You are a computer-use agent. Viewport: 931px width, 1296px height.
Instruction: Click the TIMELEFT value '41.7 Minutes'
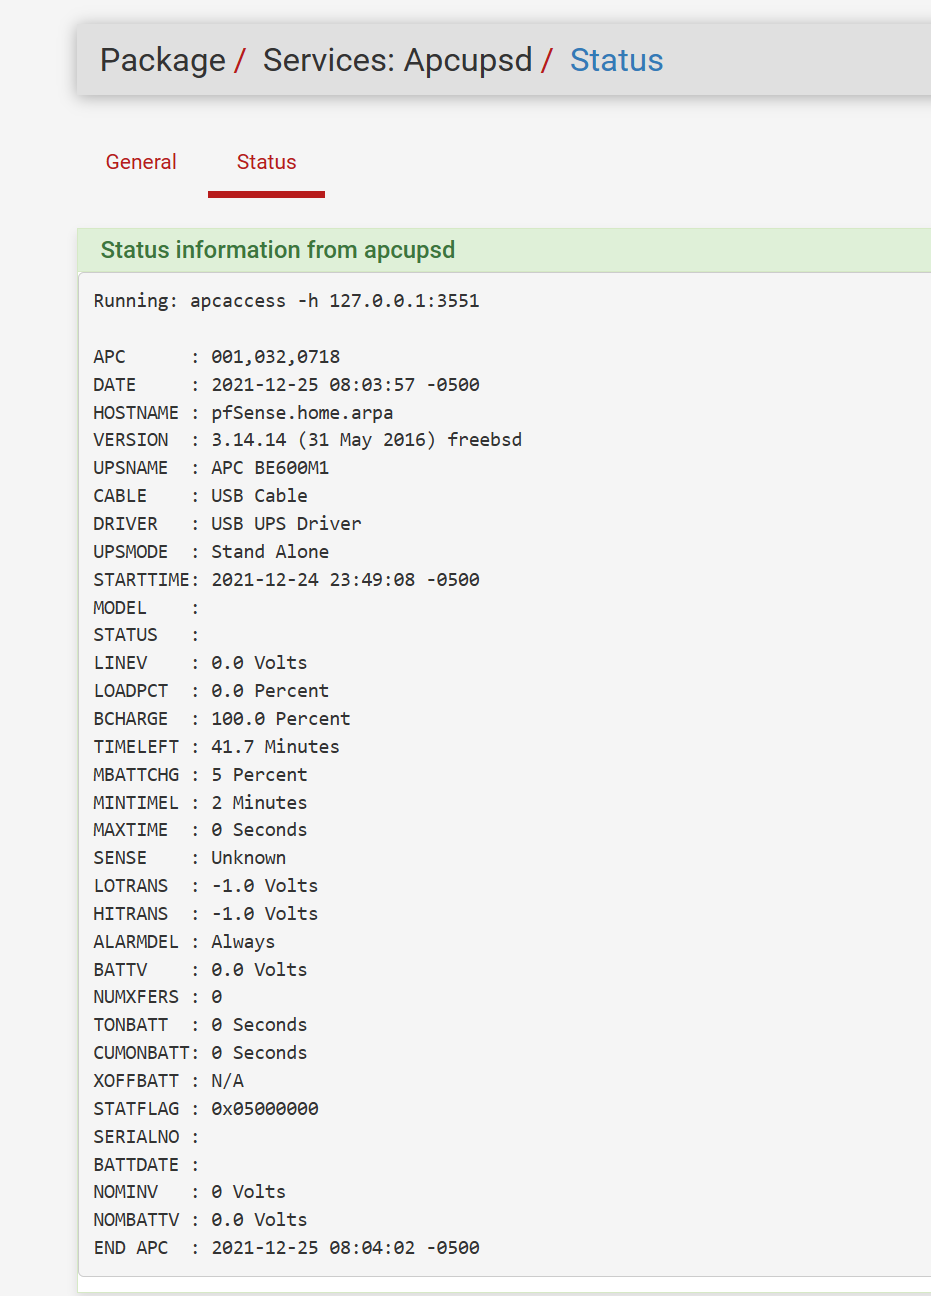(276, 747)
